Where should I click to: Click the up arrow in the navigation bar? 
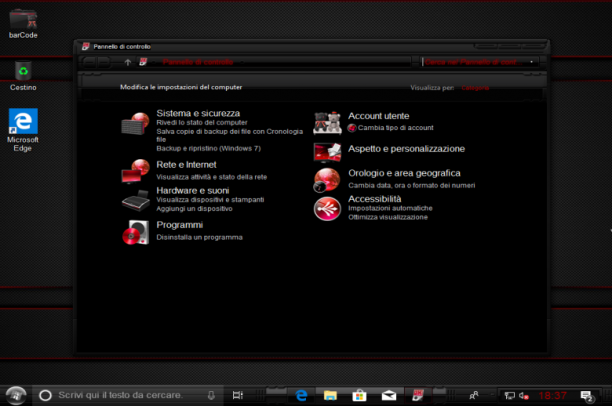point(128,62)
